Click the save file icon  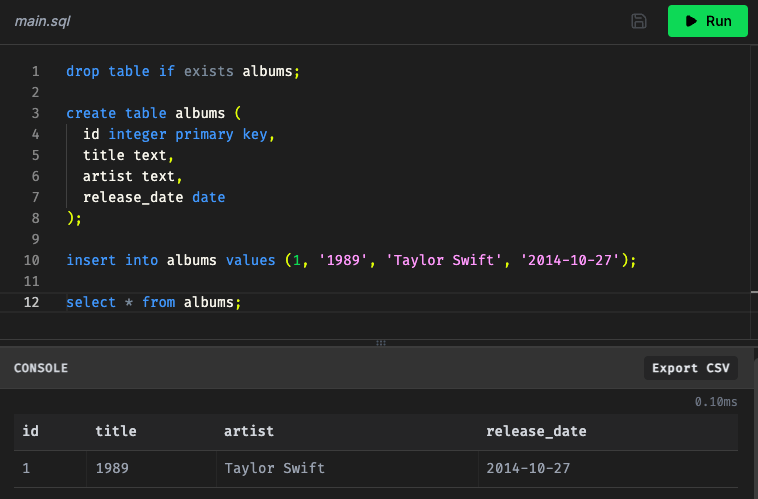point(639,21)
